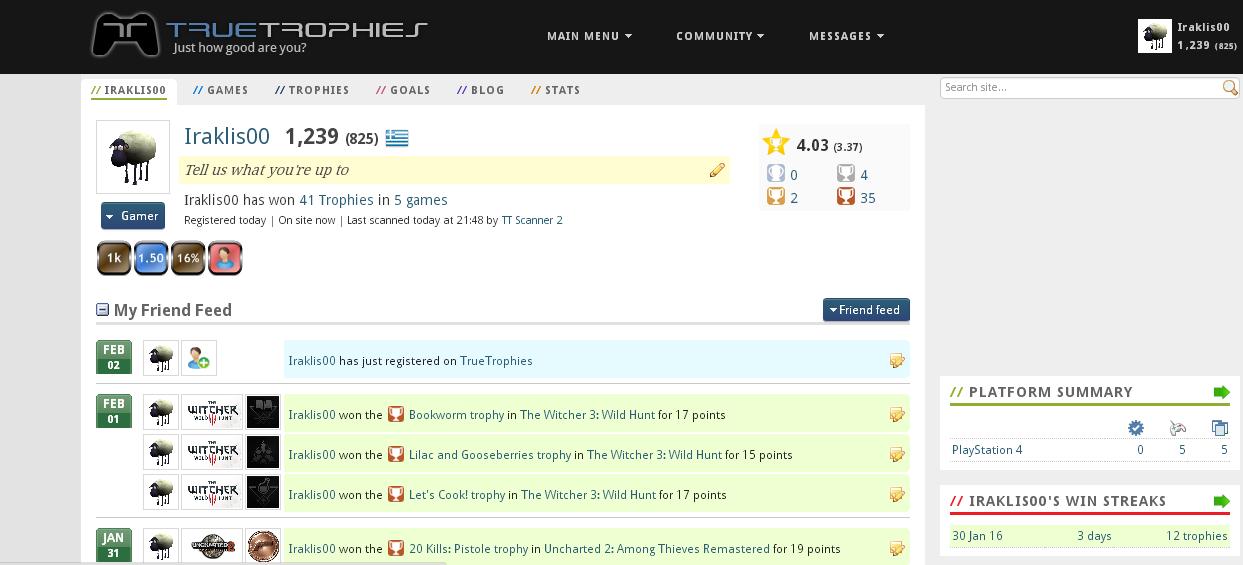Click comment icon on the registered entry
The width and height of the screenshot is (1243, 565).
[x=897, y=361]
